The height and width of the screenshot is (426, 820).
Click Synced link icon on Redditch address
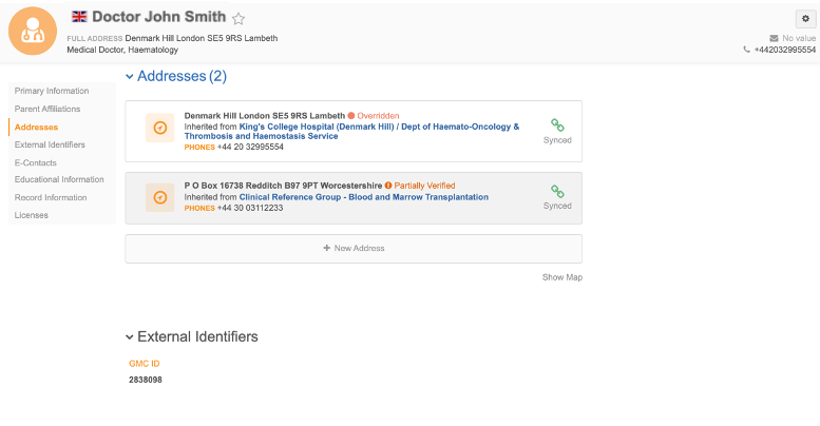pos(557,191)
